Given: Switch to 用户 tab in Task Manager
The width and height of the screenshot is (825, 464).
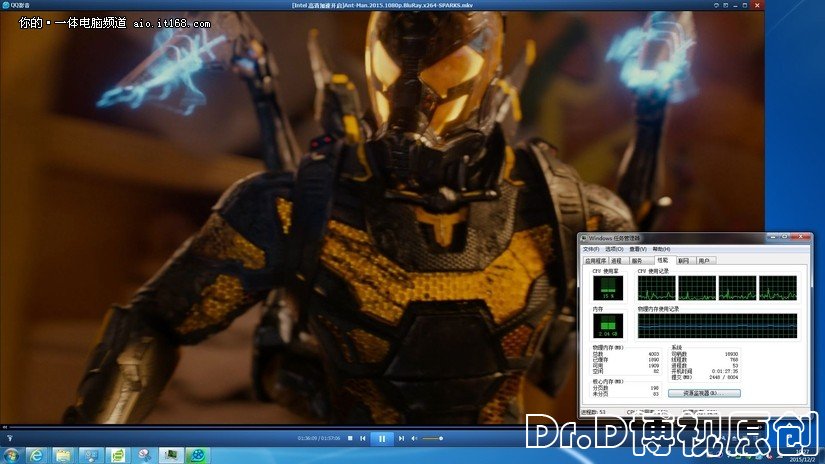Looking at the screenshot, I should tap(705, 261).
